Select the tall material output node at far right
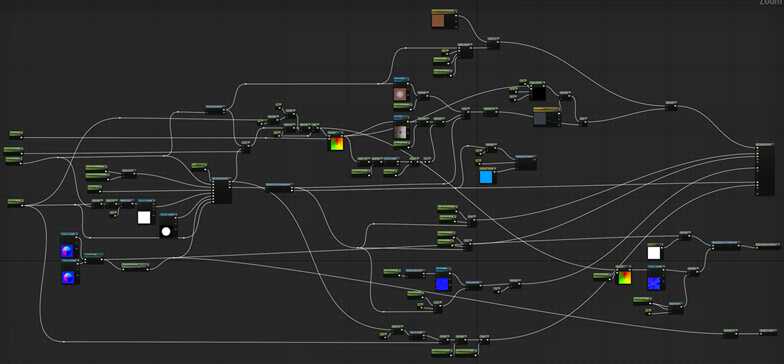The image size is (784, 364). pyautogui.click(x=764, y=169)
